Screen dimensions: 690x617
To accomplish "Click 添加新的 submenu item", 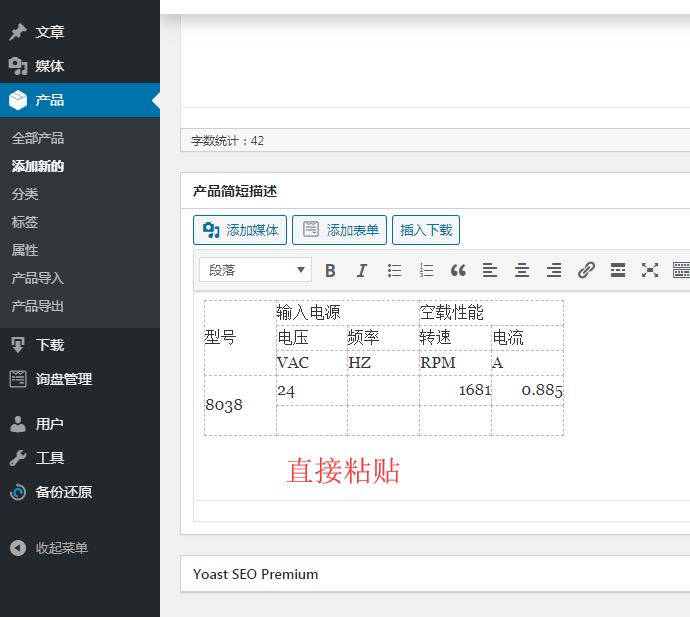I will (38, 166).
